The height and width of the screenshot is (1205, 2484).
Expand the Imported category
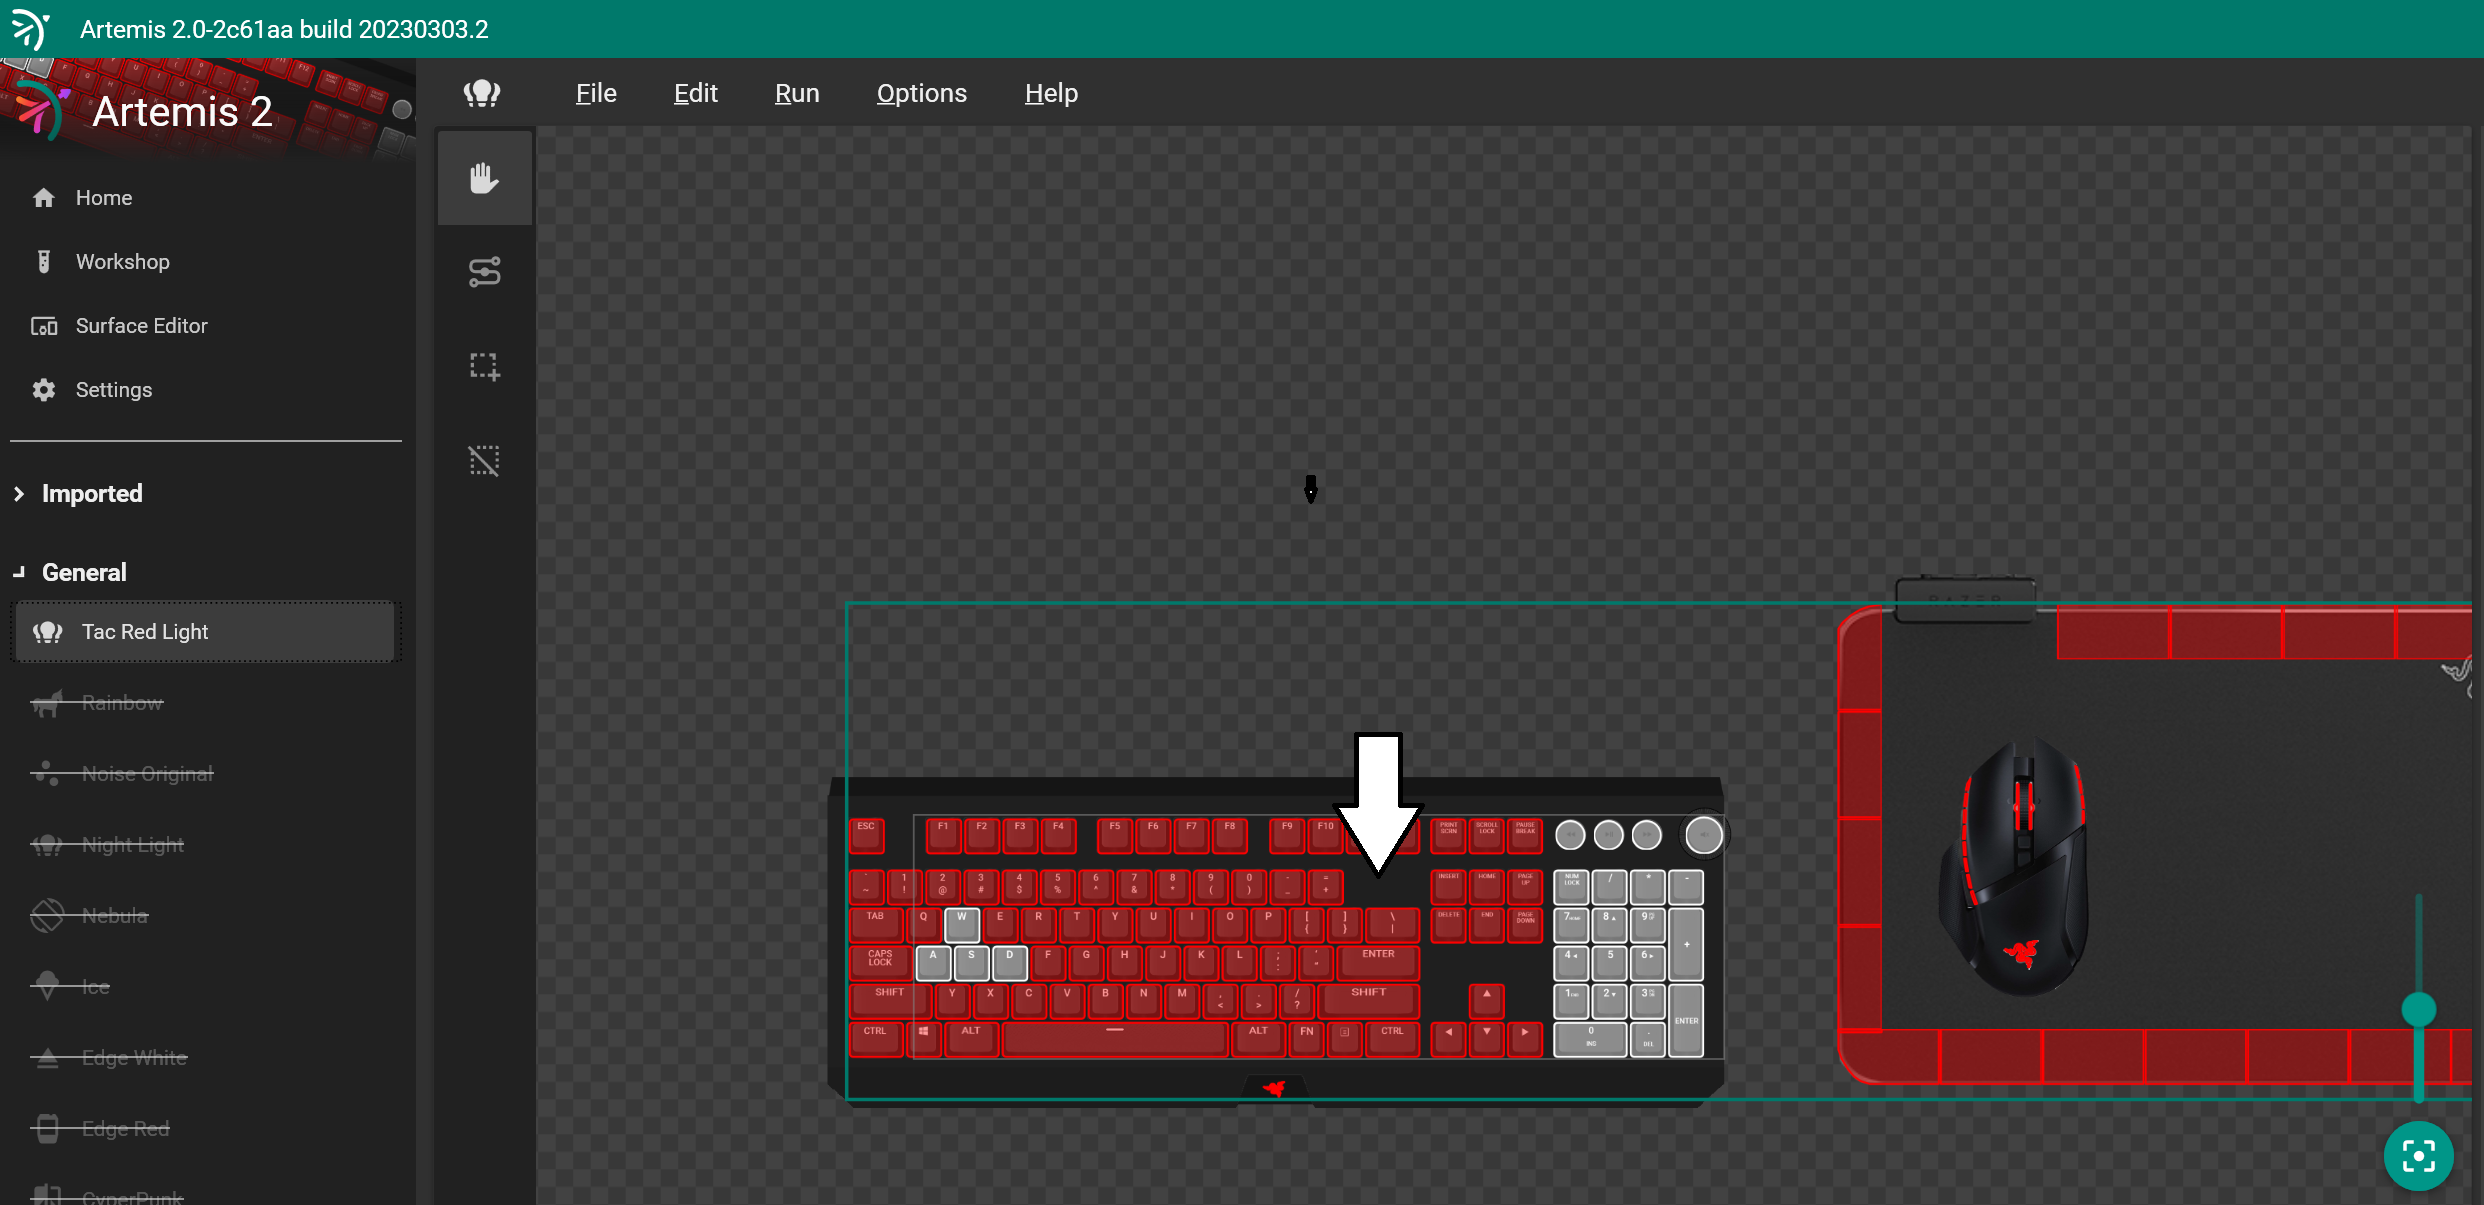click(x=91, y=494)
